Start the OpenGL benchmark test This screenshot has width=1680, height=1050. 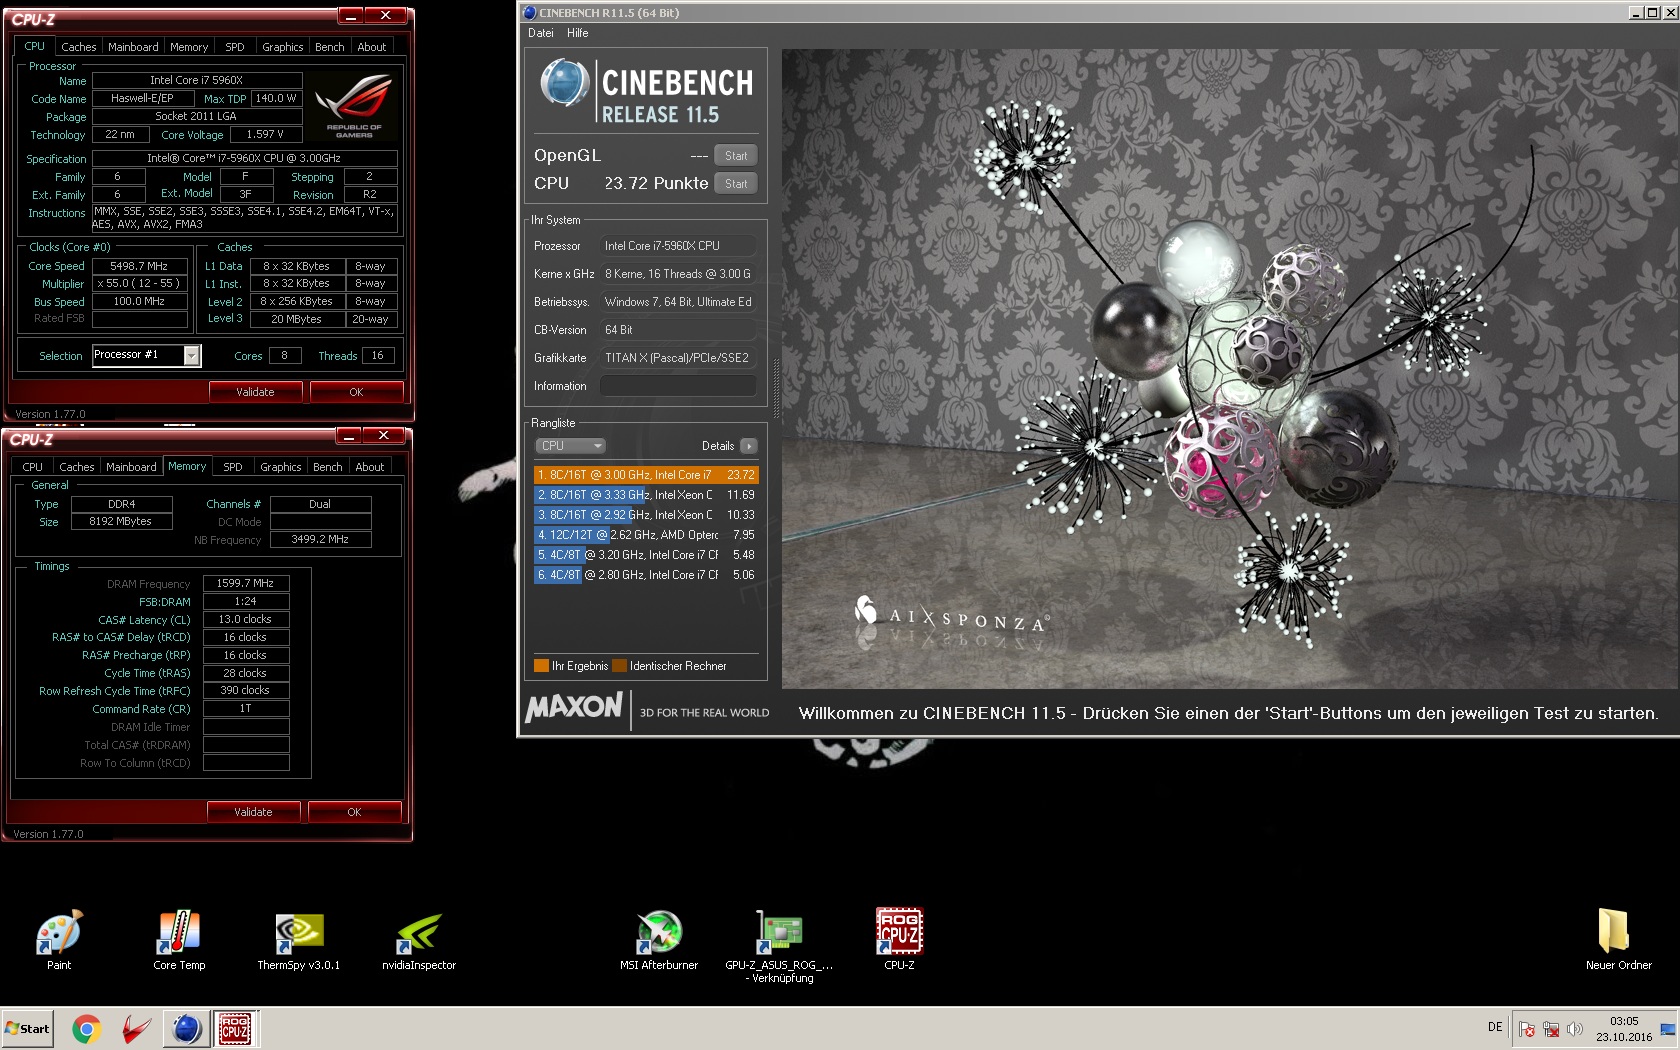click(736, 155)
